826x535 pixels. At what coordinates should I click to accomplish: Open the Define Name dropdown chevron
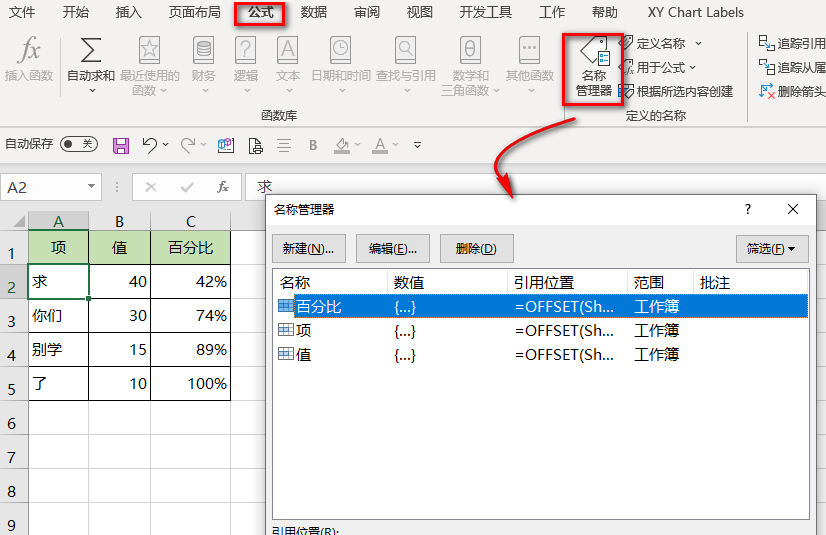tap(699, 44)
